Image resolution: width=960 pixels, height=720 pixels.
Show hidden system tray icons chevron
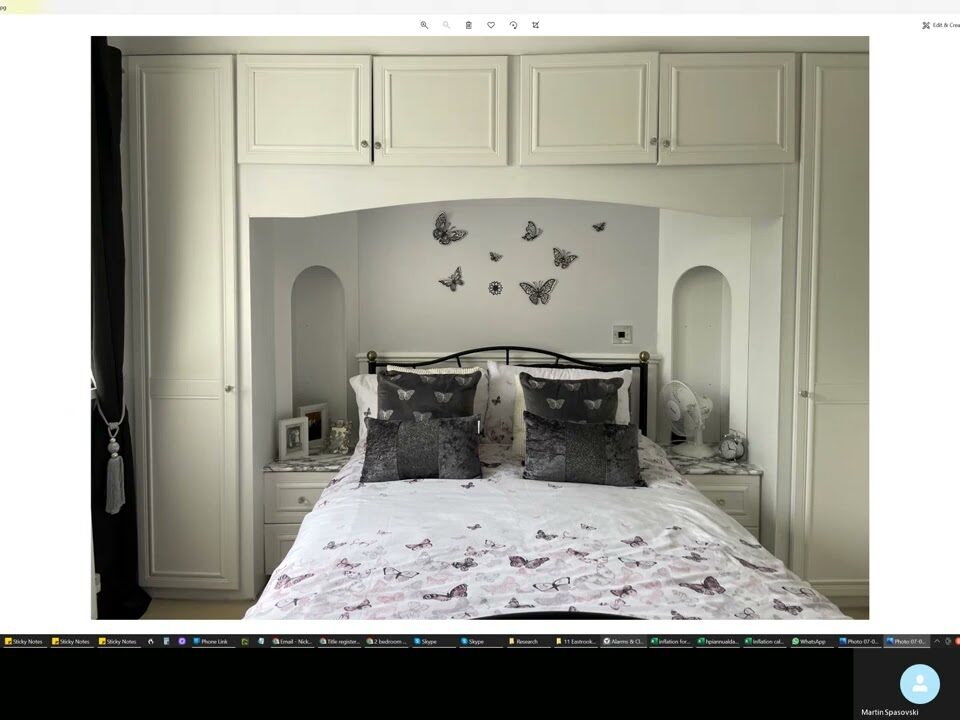tap(937, 641)
